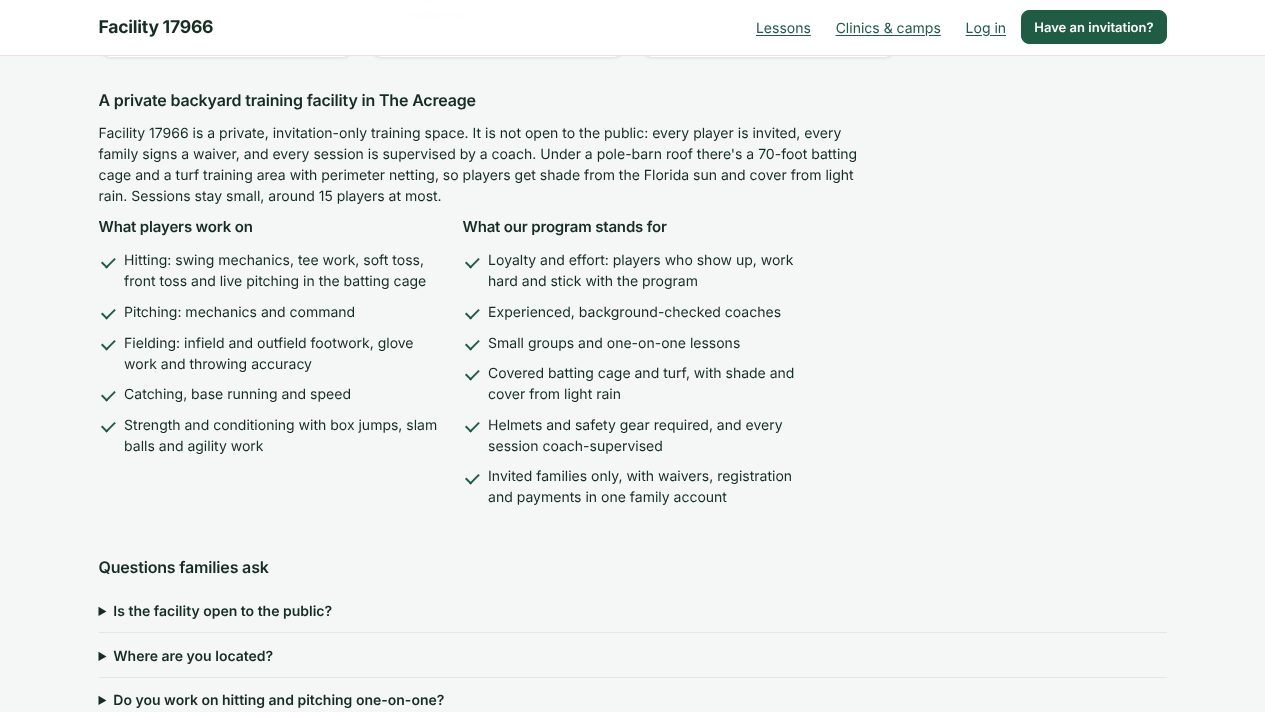Screen dimensions: 1265x712
Task: Click the checkmark next to Invited families only
Action: click(x=472, y=478)
